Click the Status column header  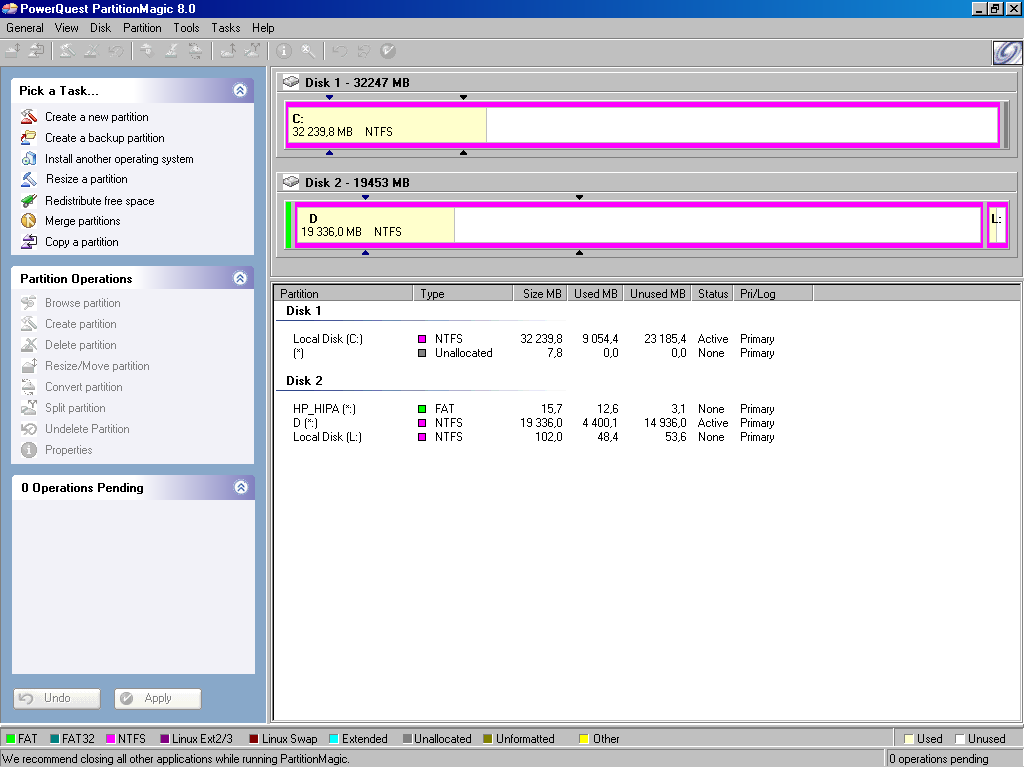712,294
